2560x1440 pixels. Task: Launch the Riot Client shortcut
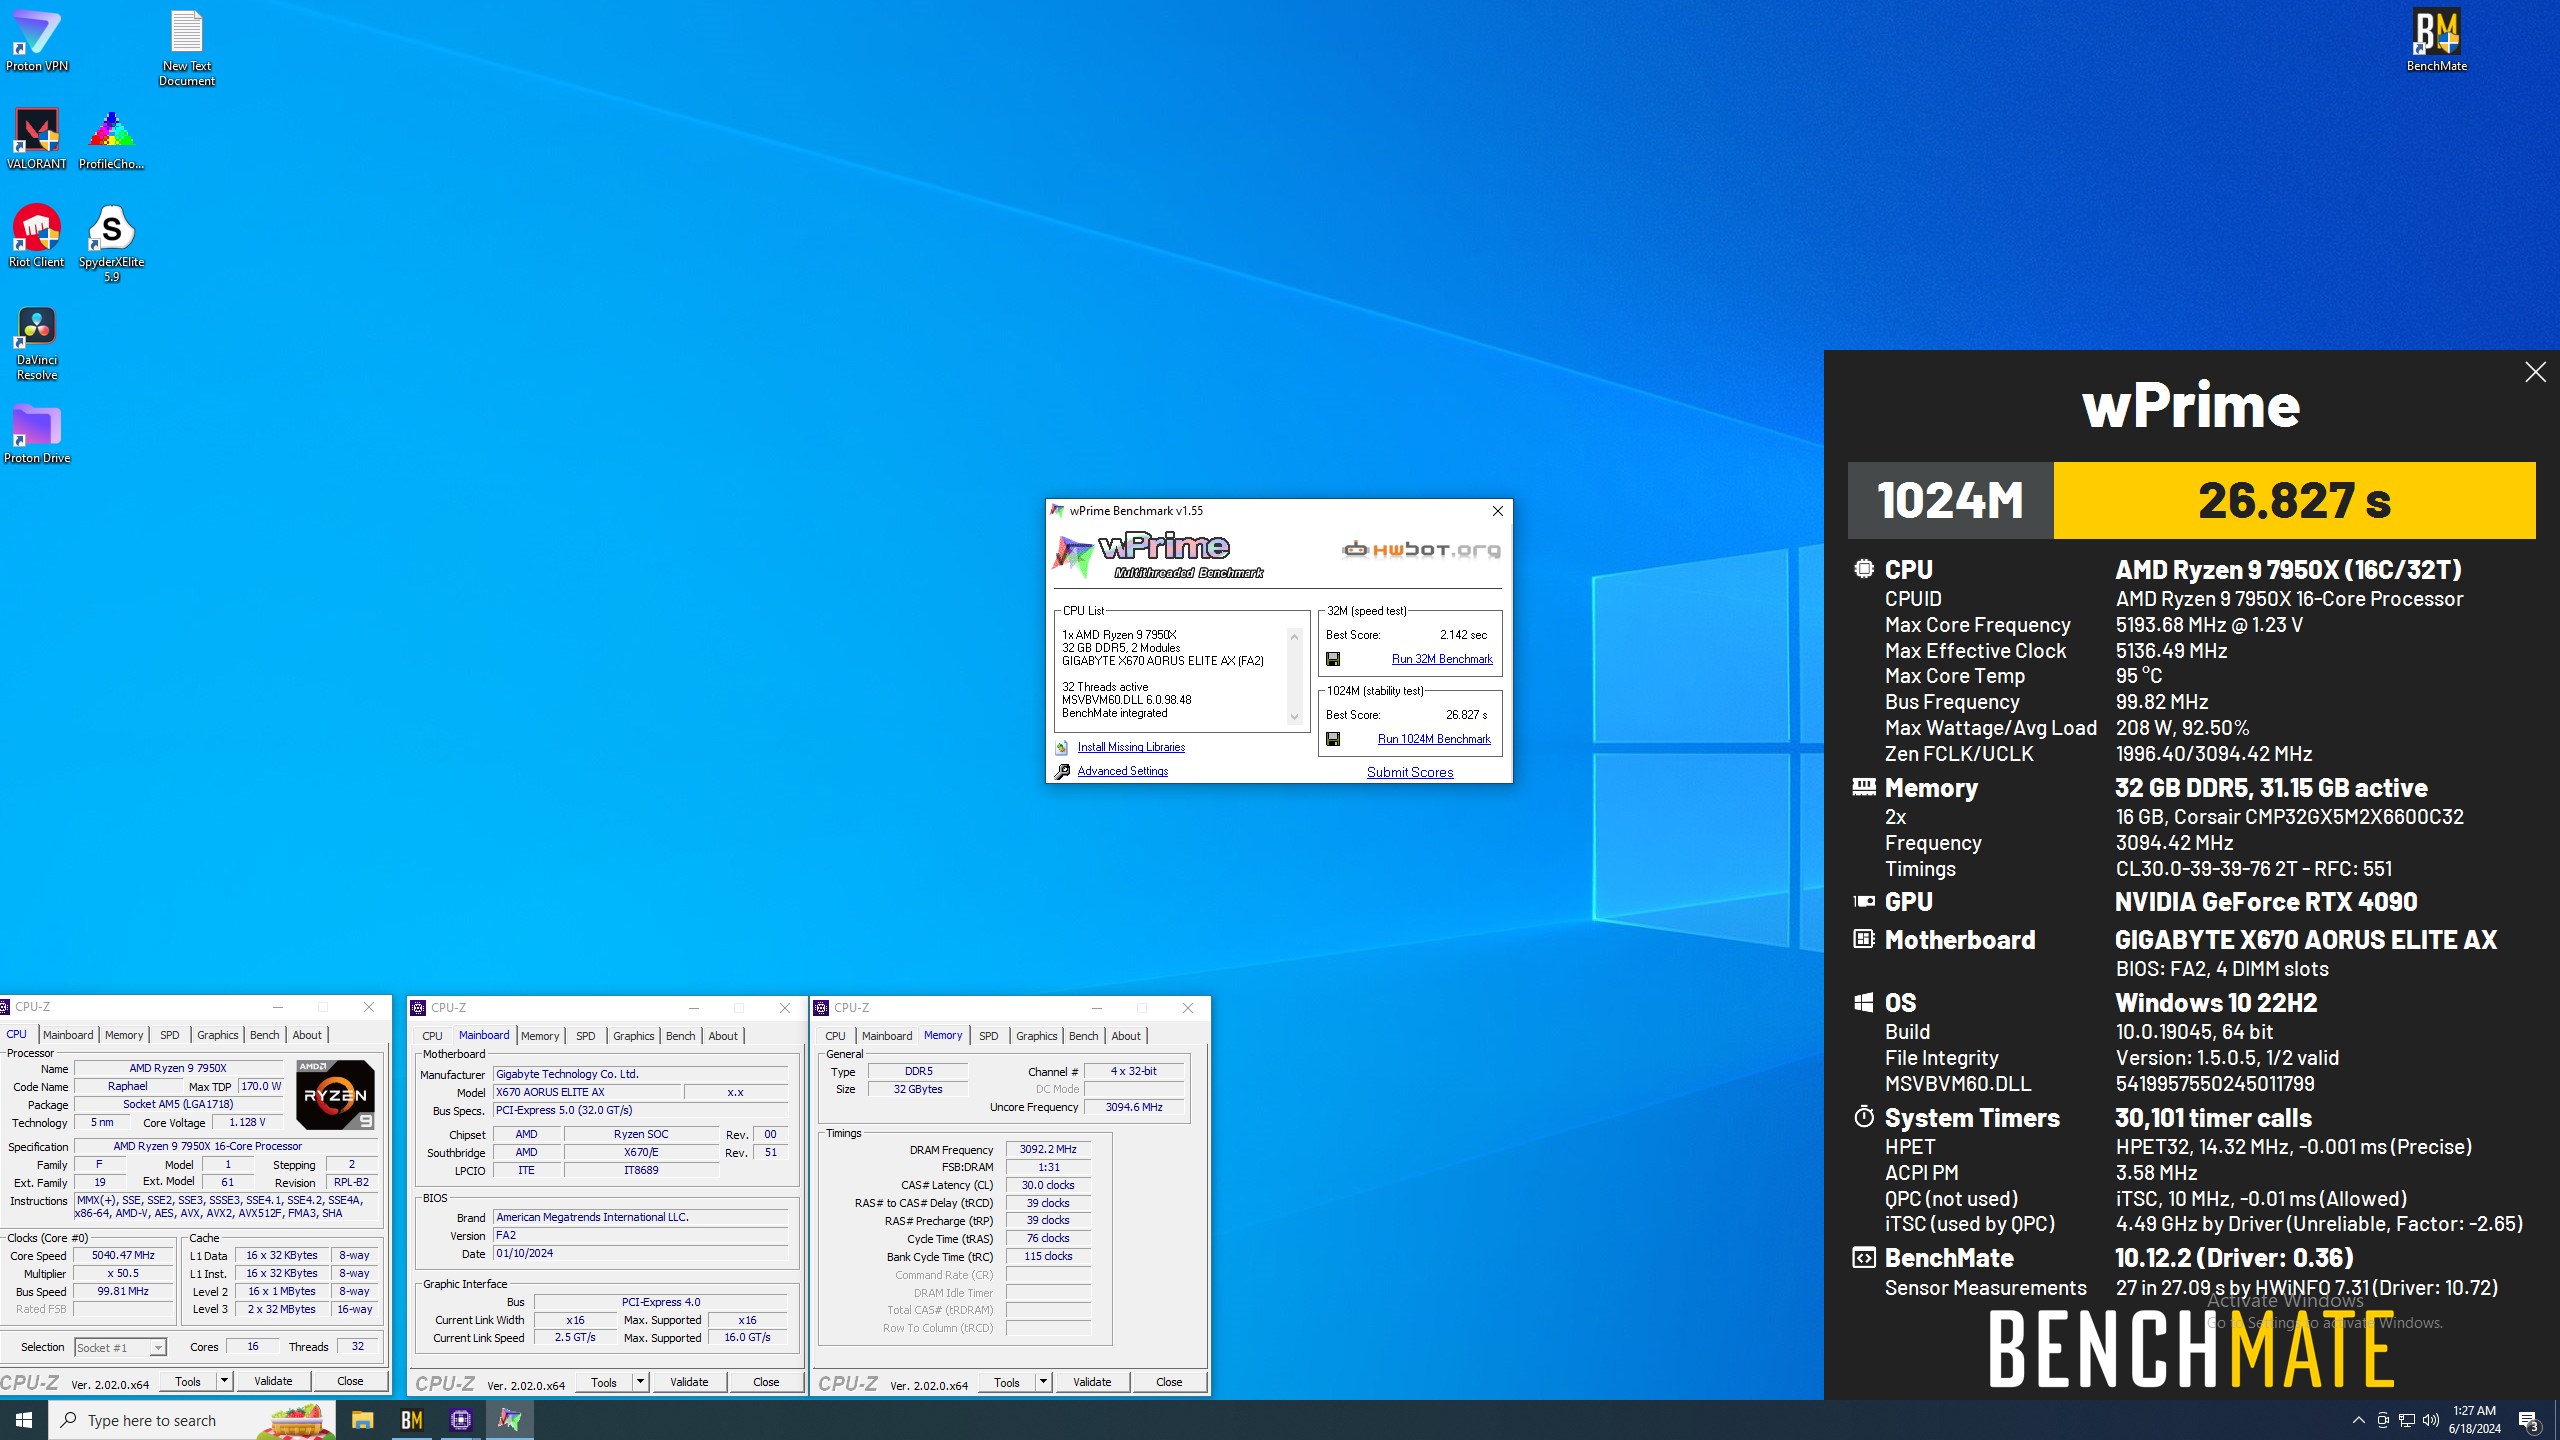click(36, 236)
